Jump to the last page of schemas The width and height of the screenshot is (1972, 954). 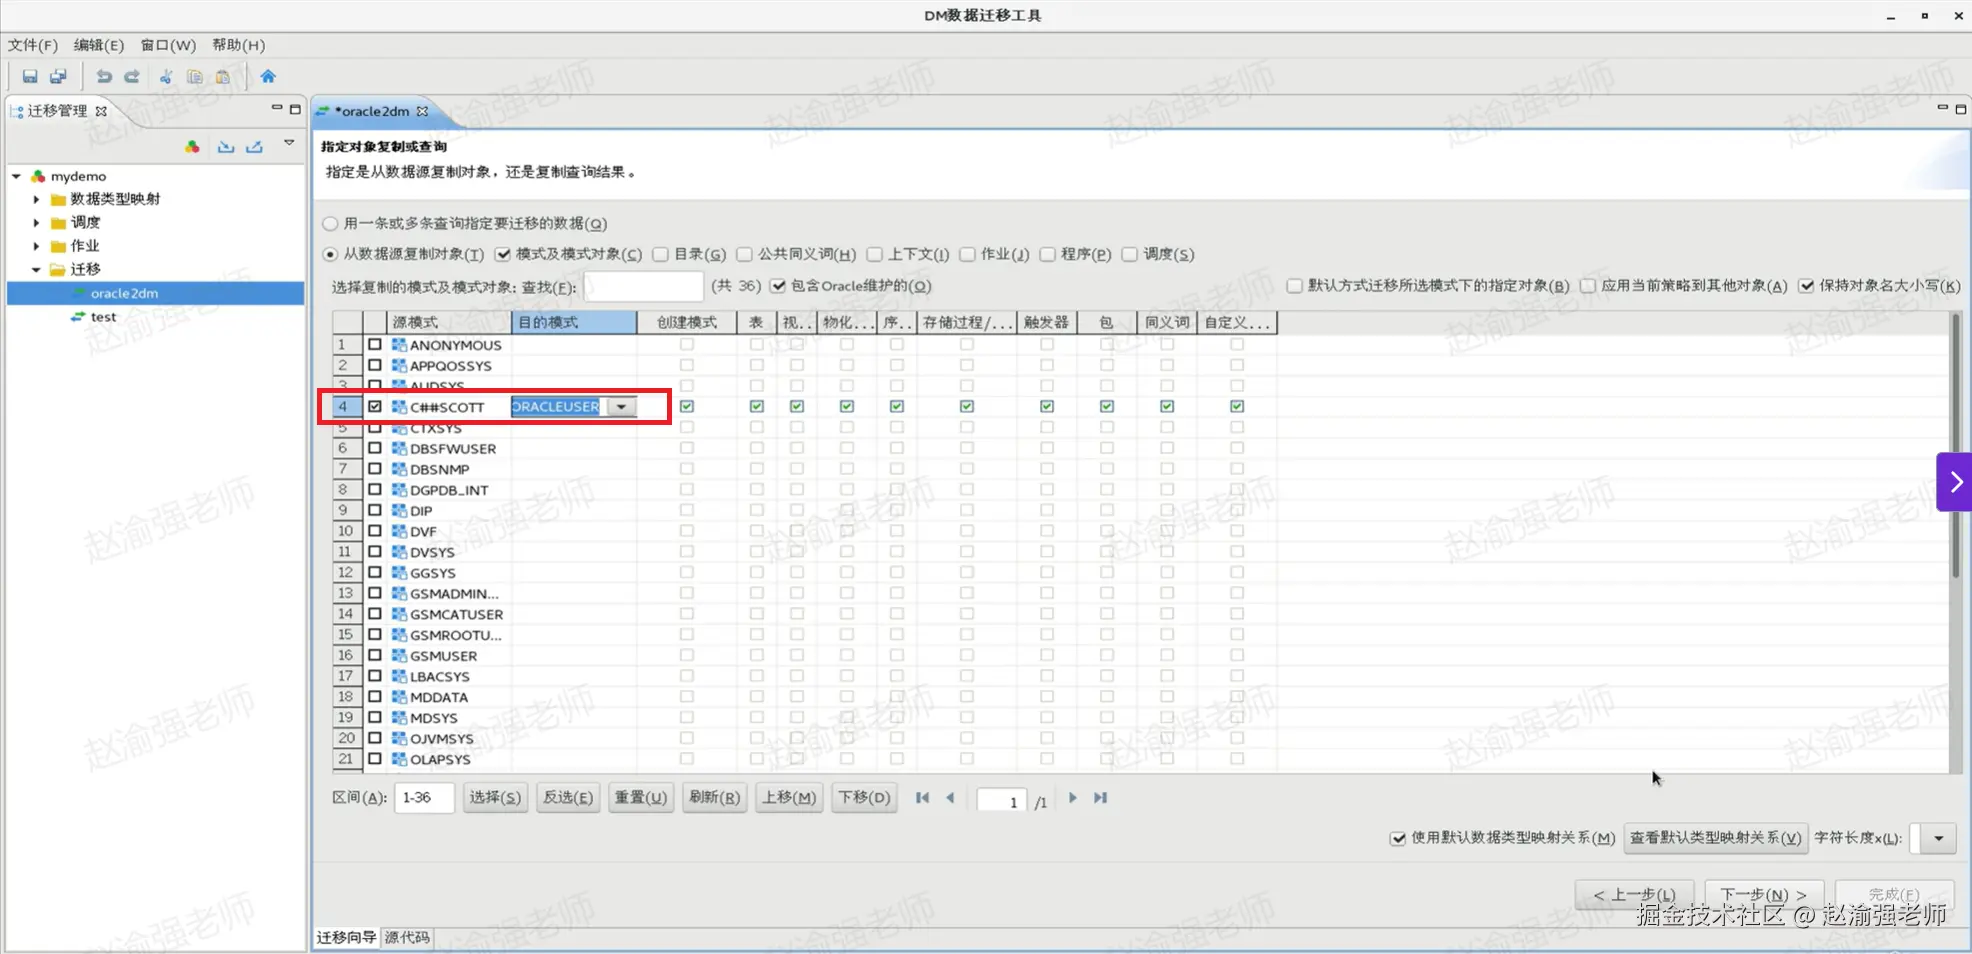coord(1100,798)
